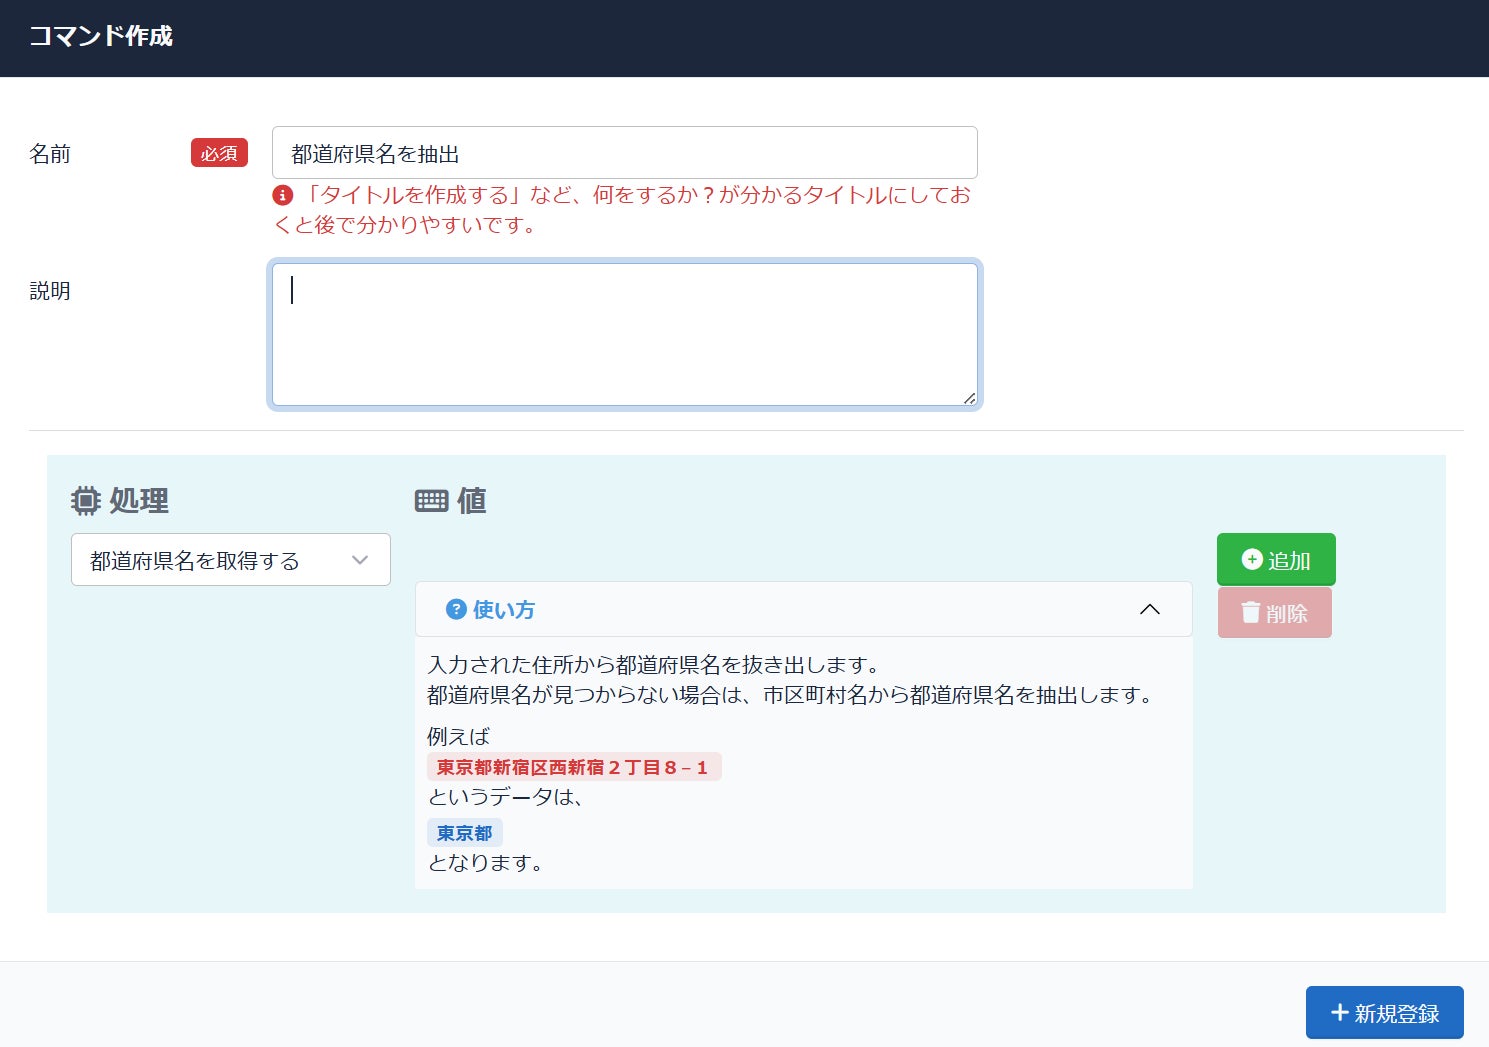Click the 削除 button
This screenshot has height=1047, width=1489.
1275,612
